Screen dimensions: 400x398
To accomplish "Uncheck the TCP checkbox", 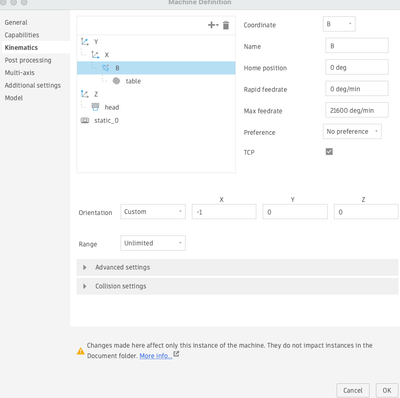I will pos(329,152).
